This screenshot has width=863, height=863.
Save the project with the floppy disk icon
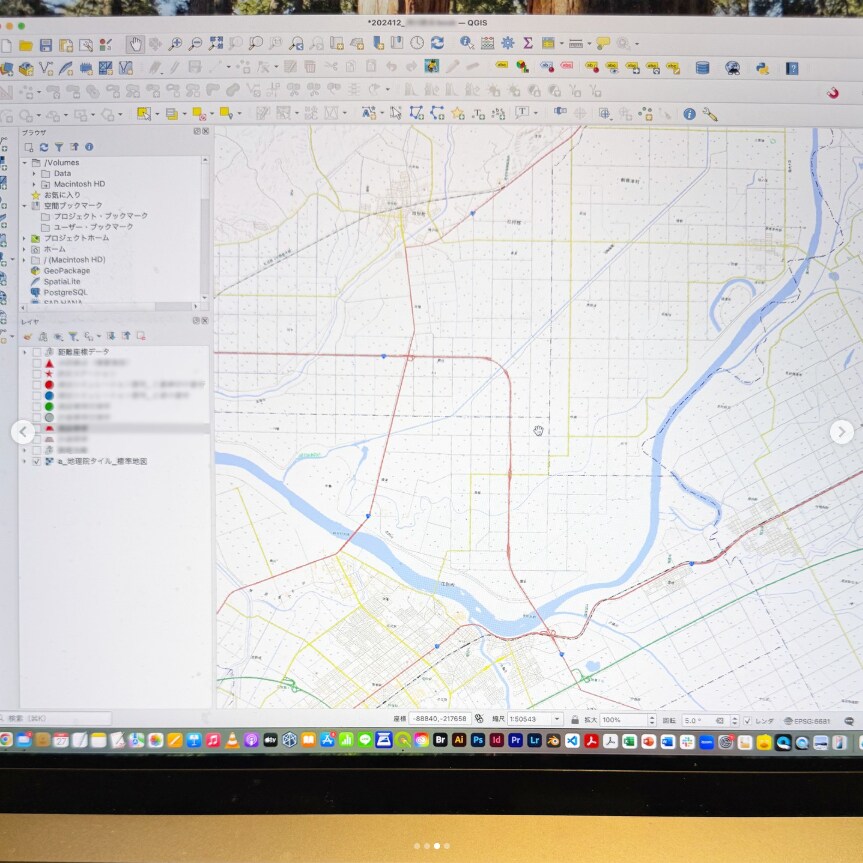point(46,46)
